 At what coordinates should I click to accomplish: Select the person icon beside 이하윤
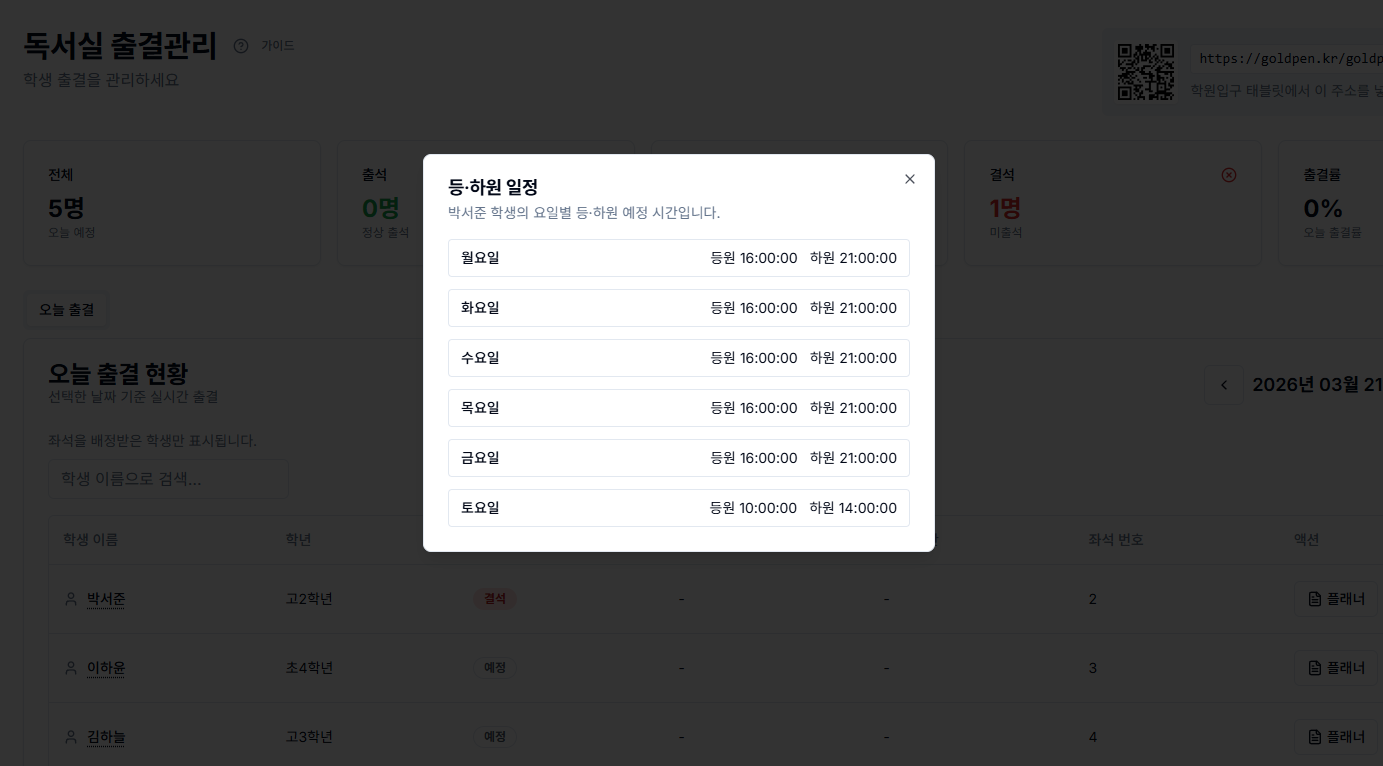[70, 668]
